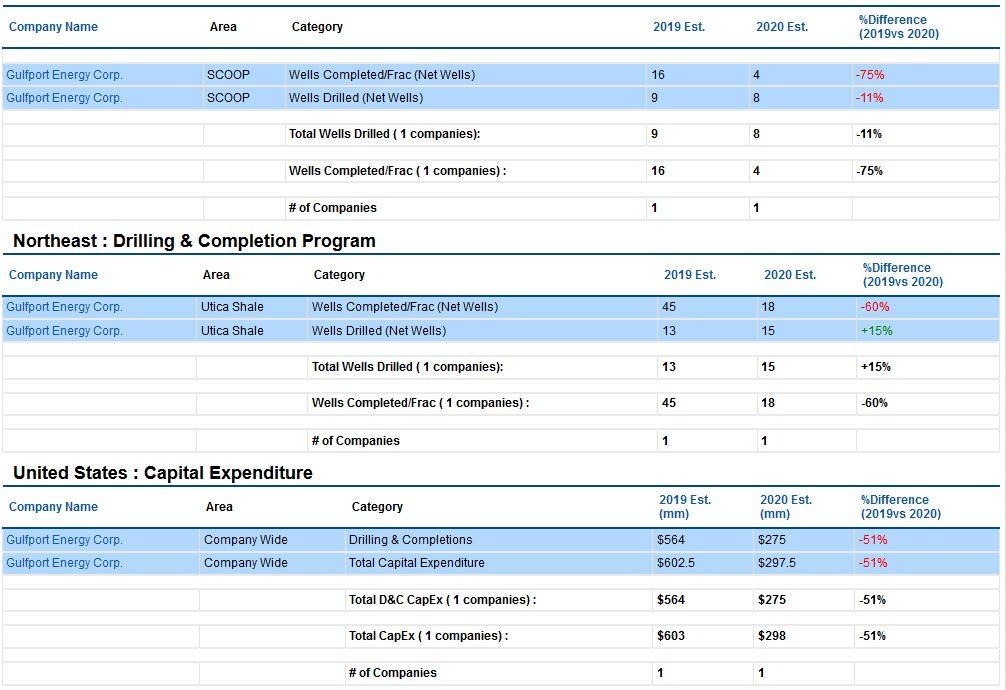Select '# of Companies' label in Capital Expenditure table
The height and width of the screenshot is (690, 1006).
click(393, 673)
